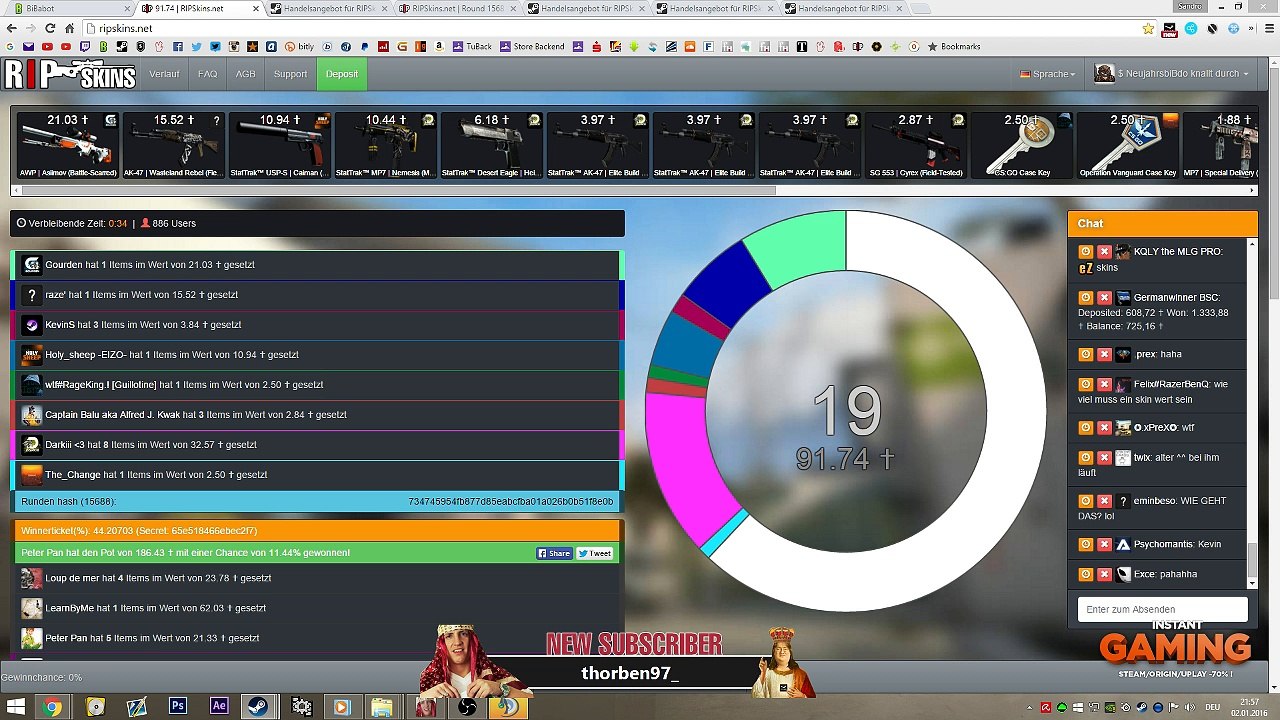Select the StatTrak Desert Eagle thumbnail
This screenshot has height=720, width=1280.
(492, 145)
